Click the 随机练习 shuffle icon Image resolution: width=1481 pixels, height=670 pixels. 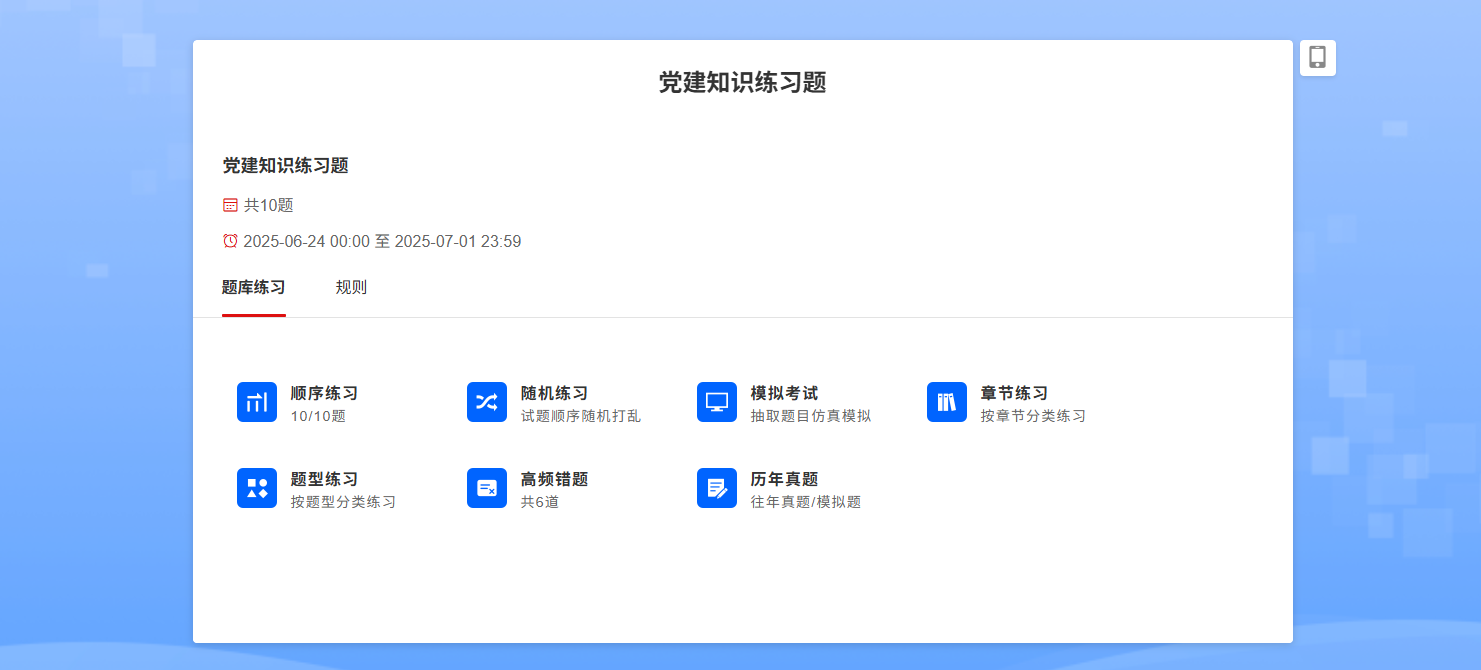point(487,402)
